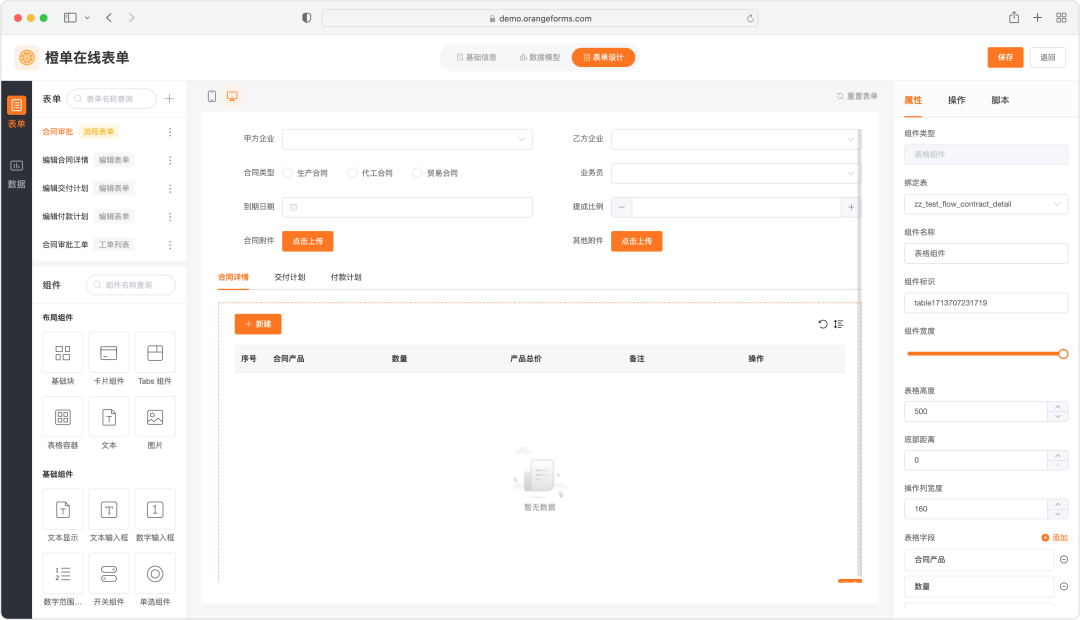Go to the 数据模型 step
Screen dimensions: 1080x620
click(540, 57)
